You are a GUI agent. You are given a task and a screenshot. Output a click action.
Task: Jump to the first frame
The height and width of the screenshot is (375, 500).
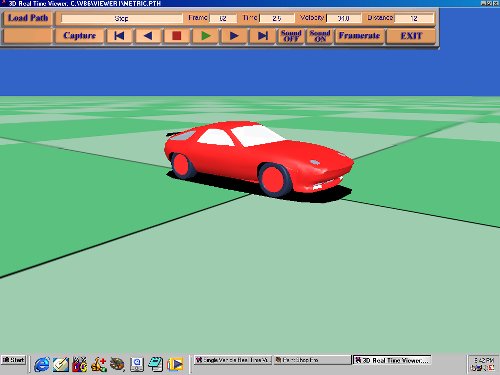119,36
